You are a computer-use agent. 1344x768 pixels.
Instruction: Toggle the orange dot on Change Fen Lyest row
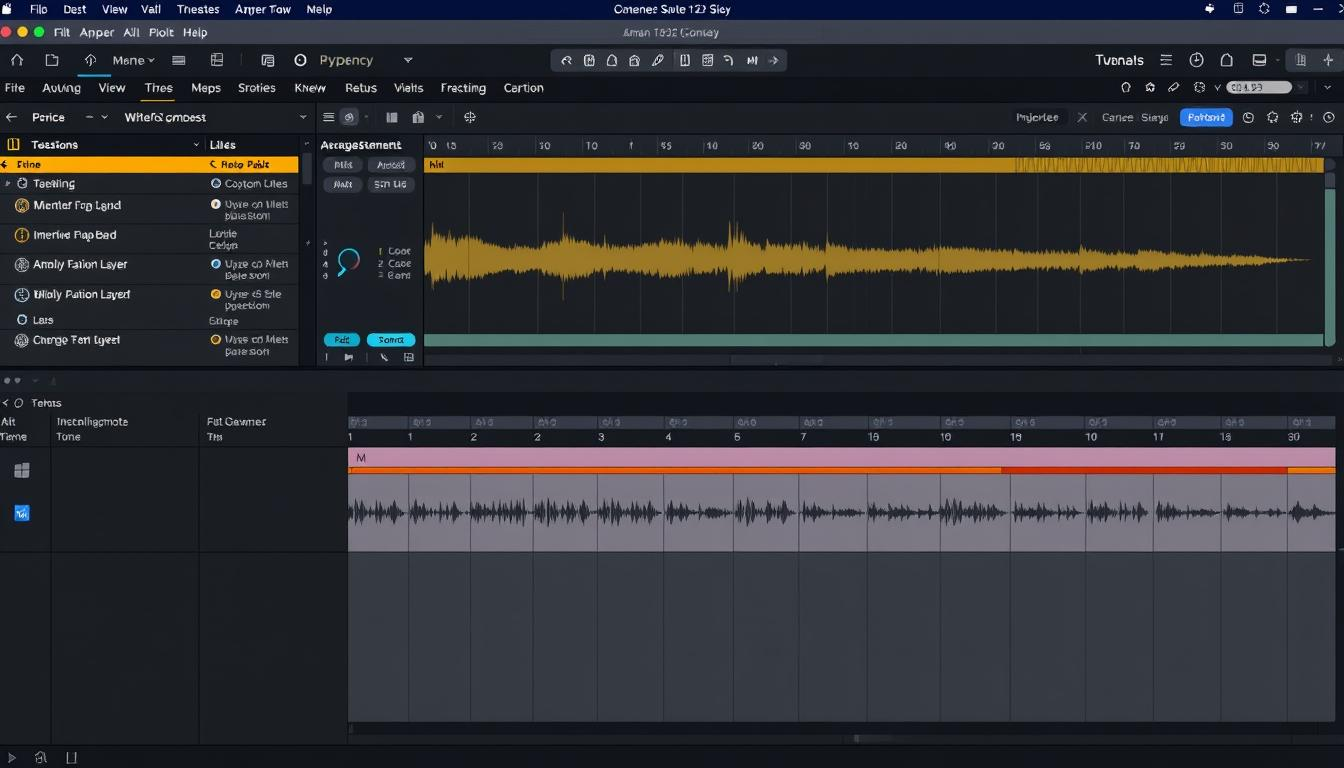tap(216, 340)
